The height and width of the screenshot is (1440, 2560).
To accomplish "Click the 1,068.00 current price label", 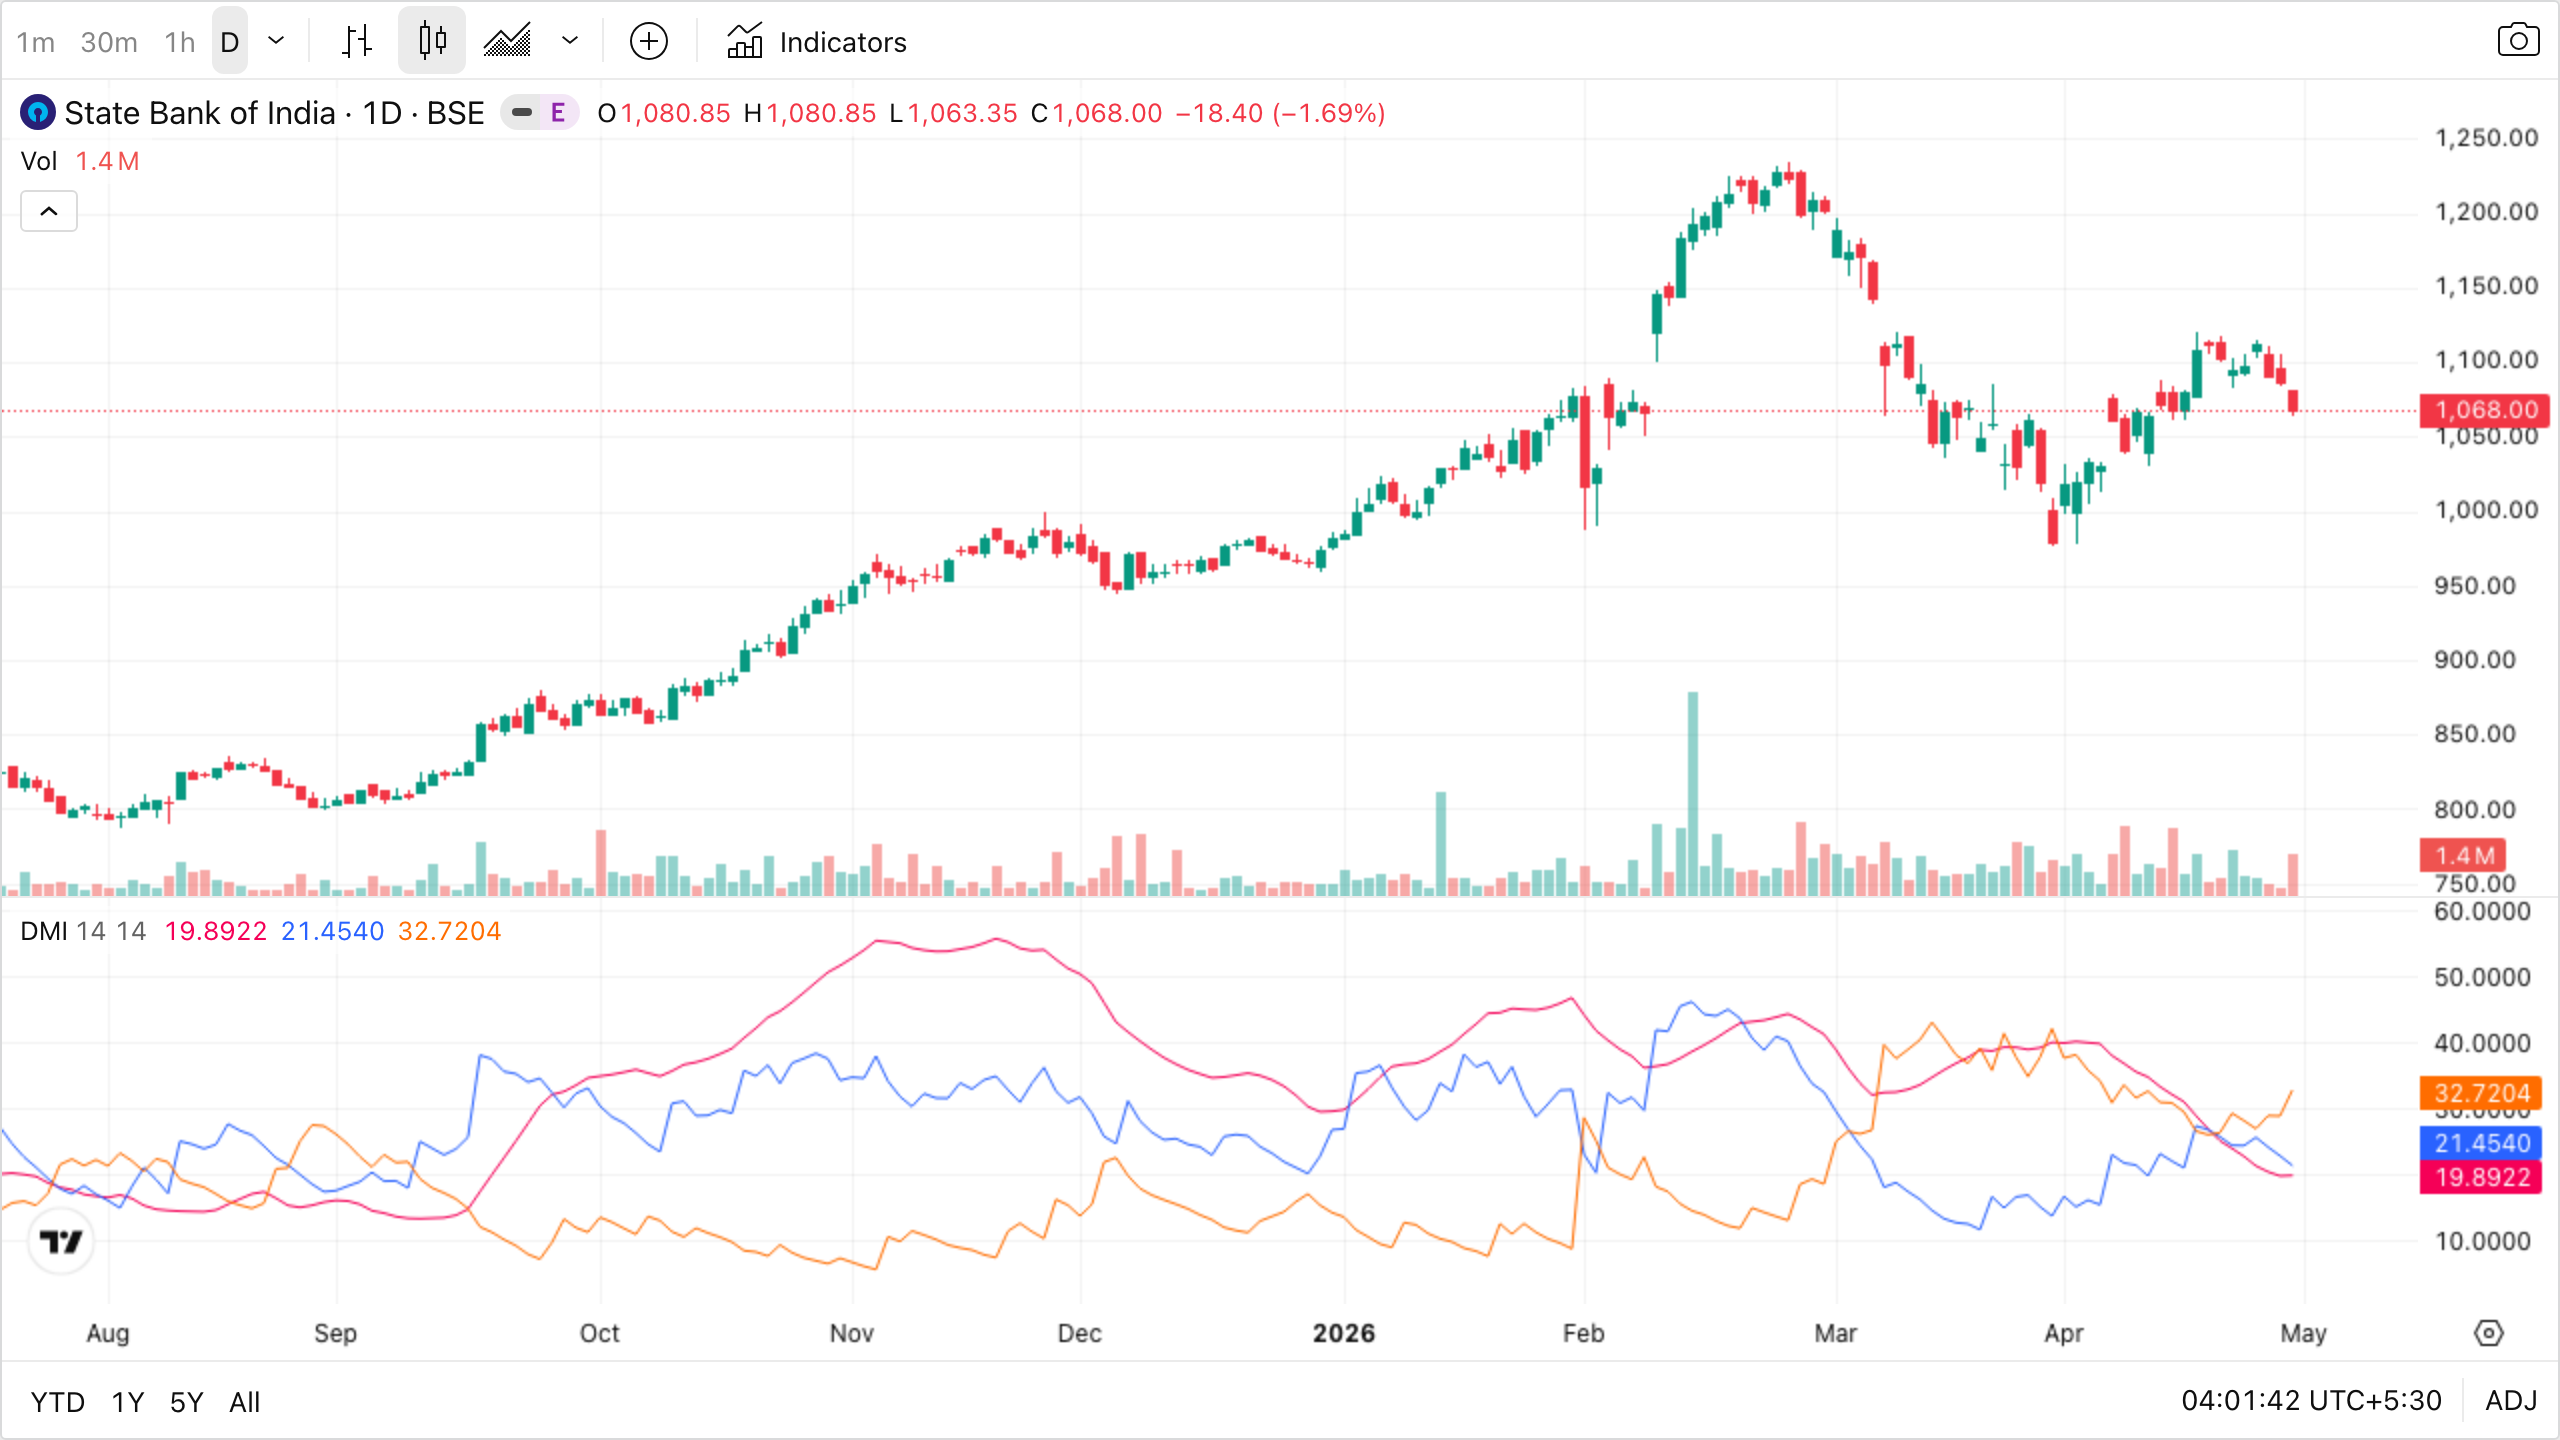I will [x=2485, y=410].
